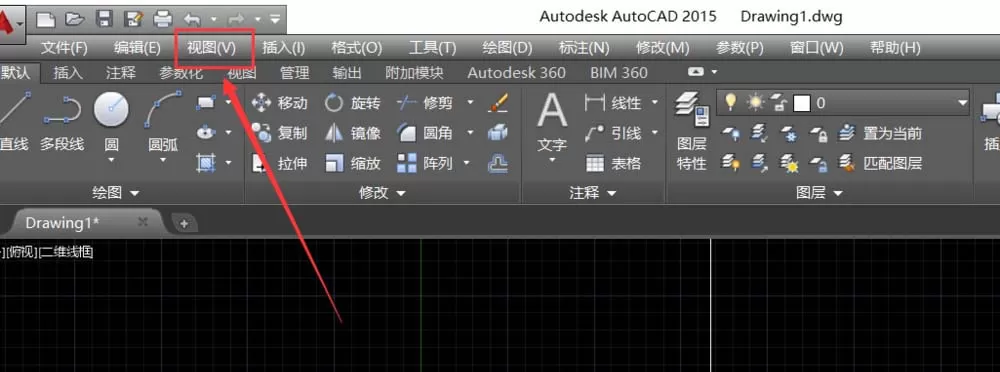Open the undo history dropdown arrow
Viewport: 1000px width, 372px height.
pyautogui.click(x=214, y=19)
